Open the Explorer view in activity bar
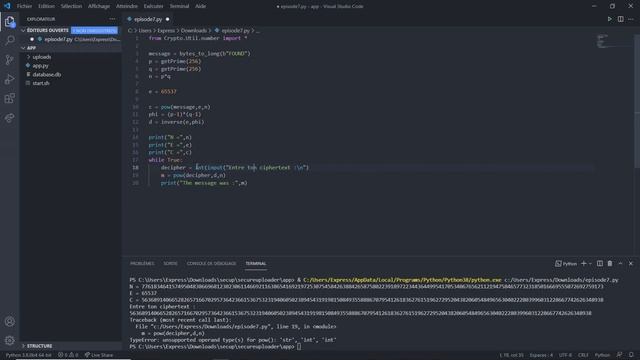 (9, 22)
